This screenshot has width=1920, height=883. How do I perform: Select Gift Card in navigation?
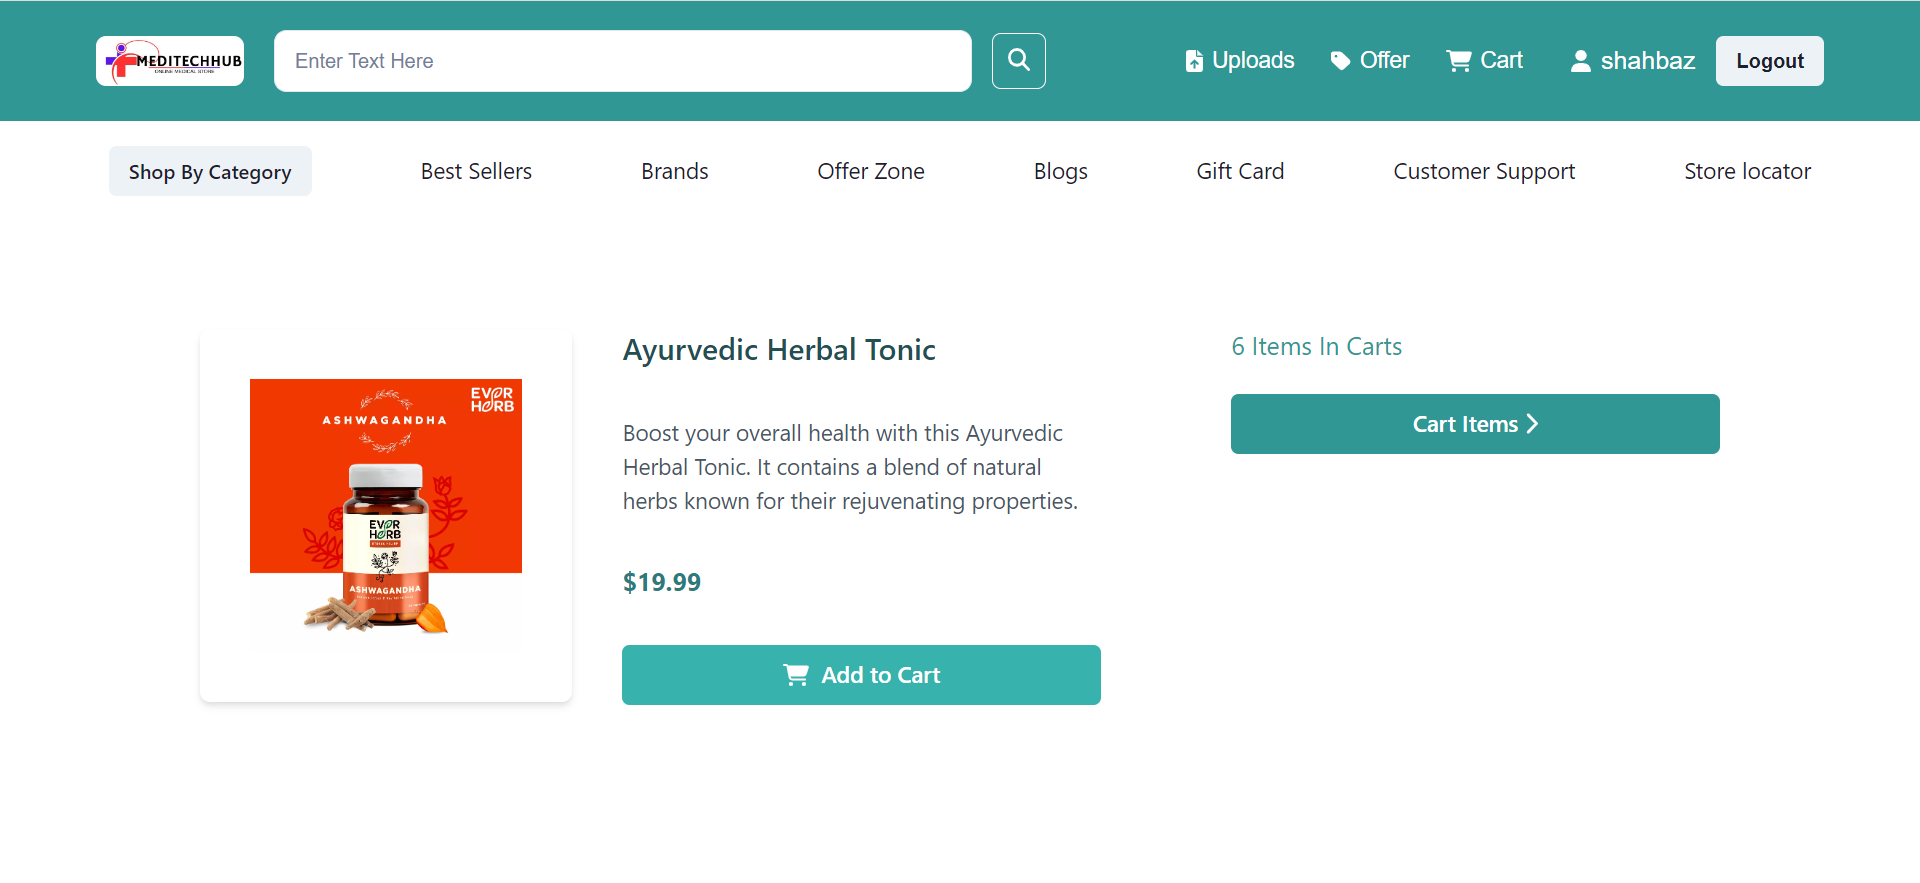pyautogui.click(x=1240, y=172)
